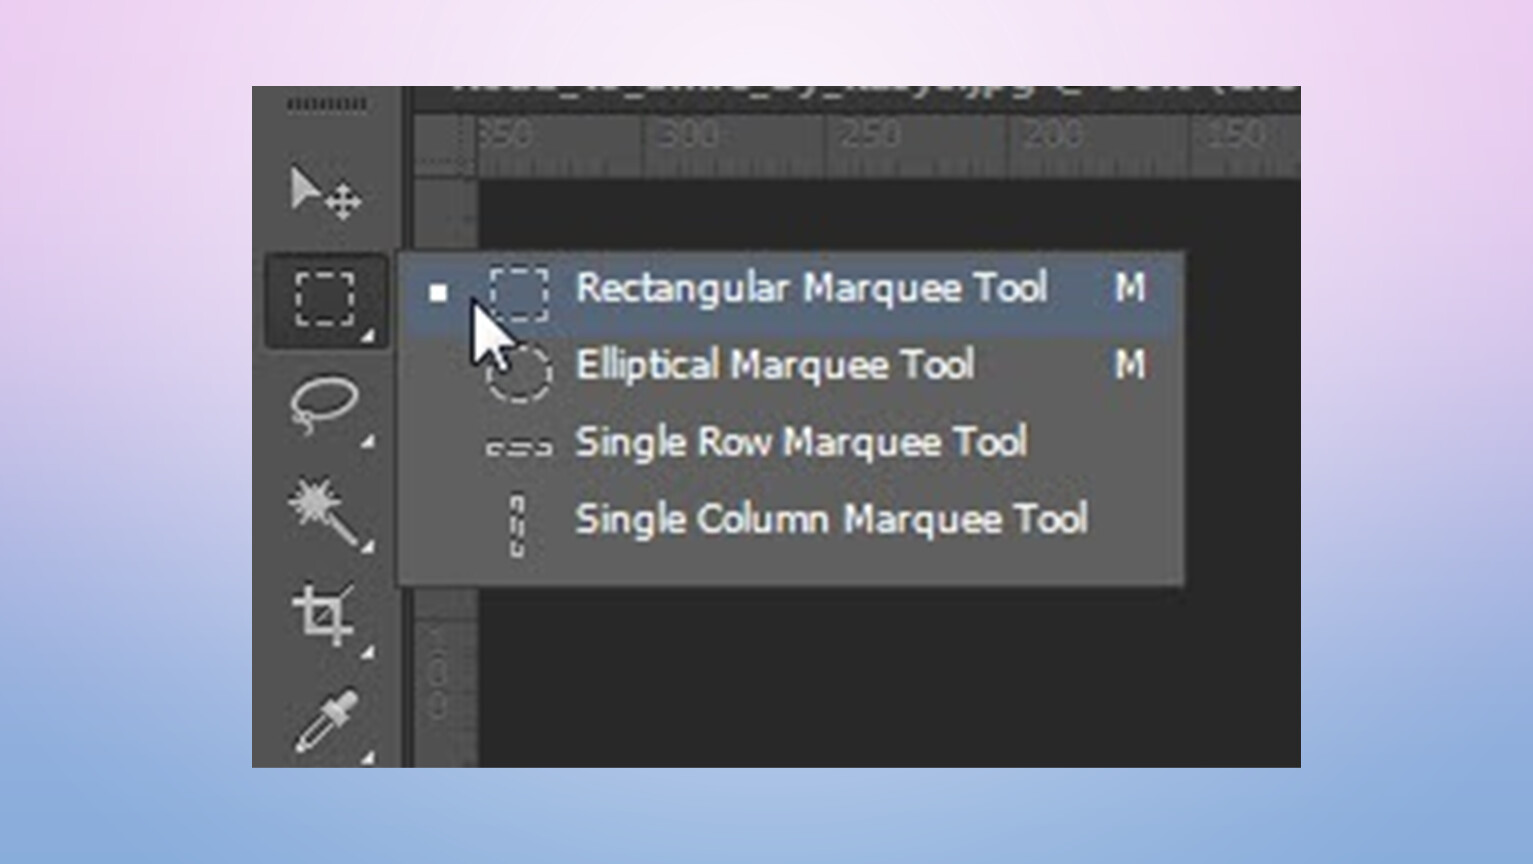Click the horizontal ruler at 250 mark

868,135
